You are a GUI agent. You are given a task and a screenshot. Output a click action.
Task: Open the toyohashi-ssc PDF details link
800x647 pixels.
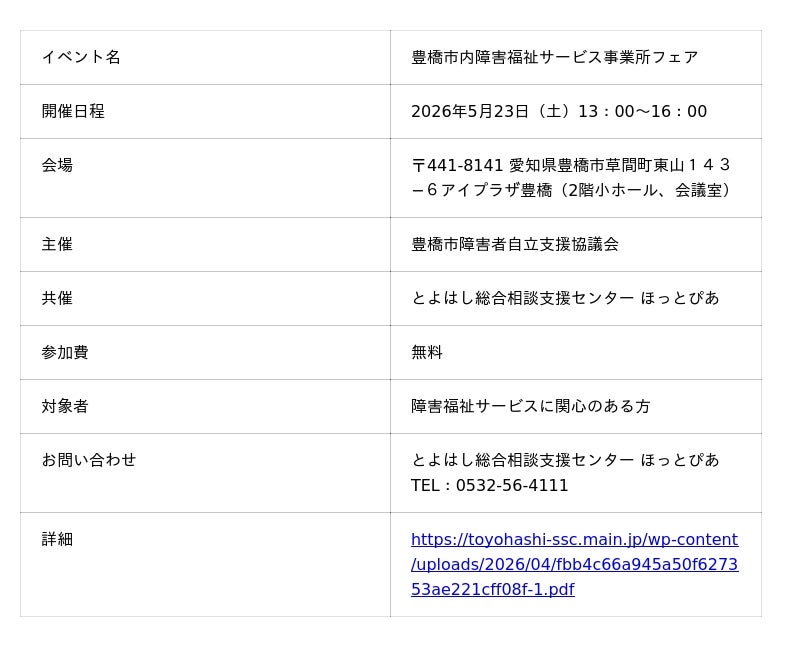pos(574,564)
